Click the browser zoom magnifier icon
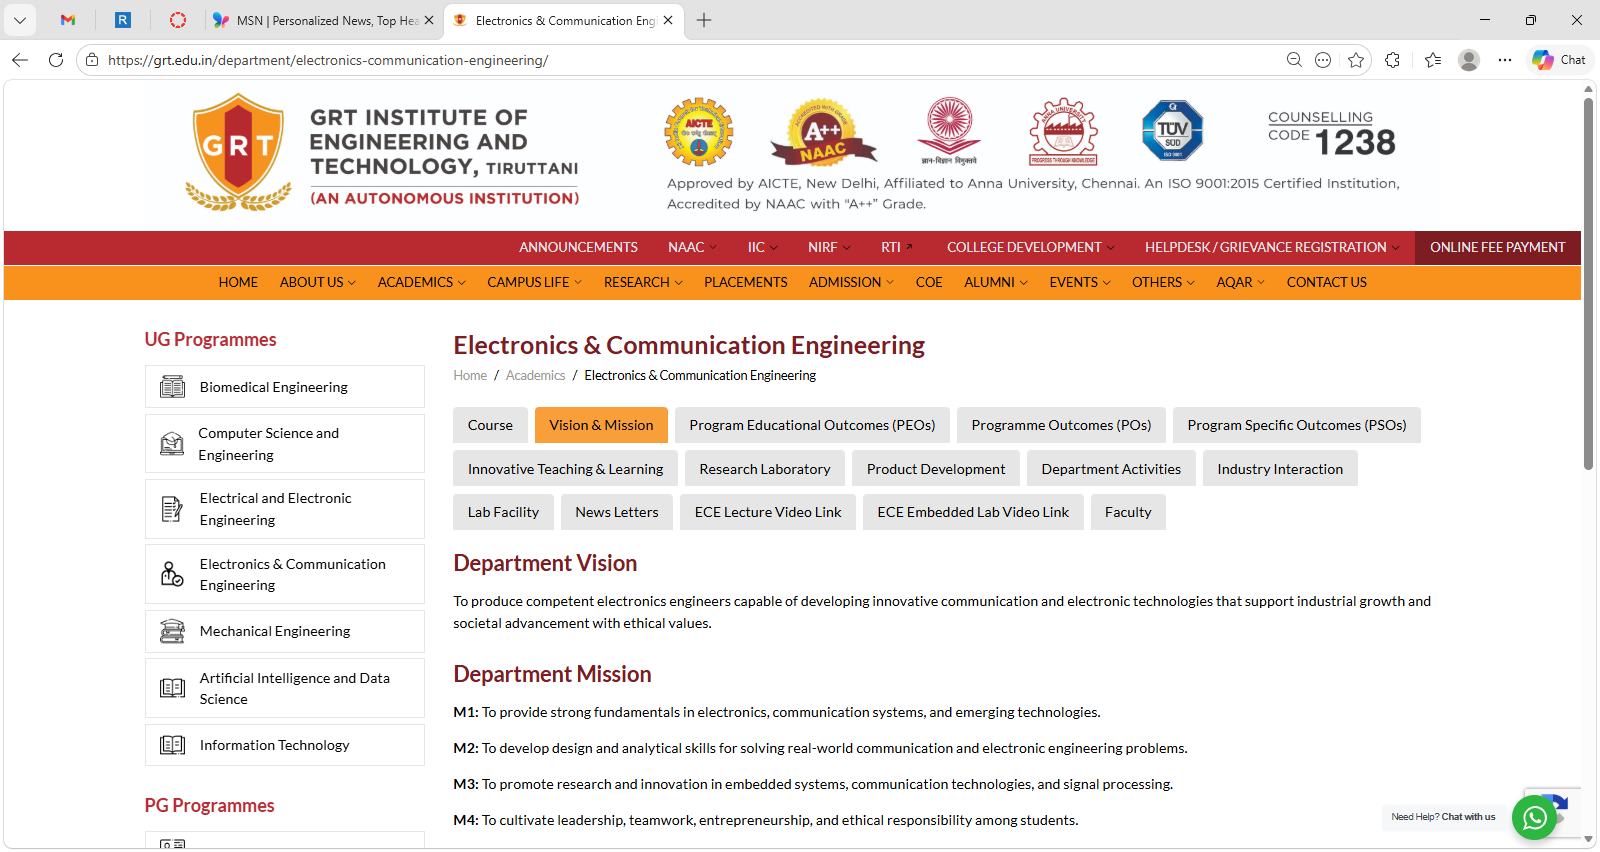The height and width of the screenshot is (852, 1600). point(1294,60)
